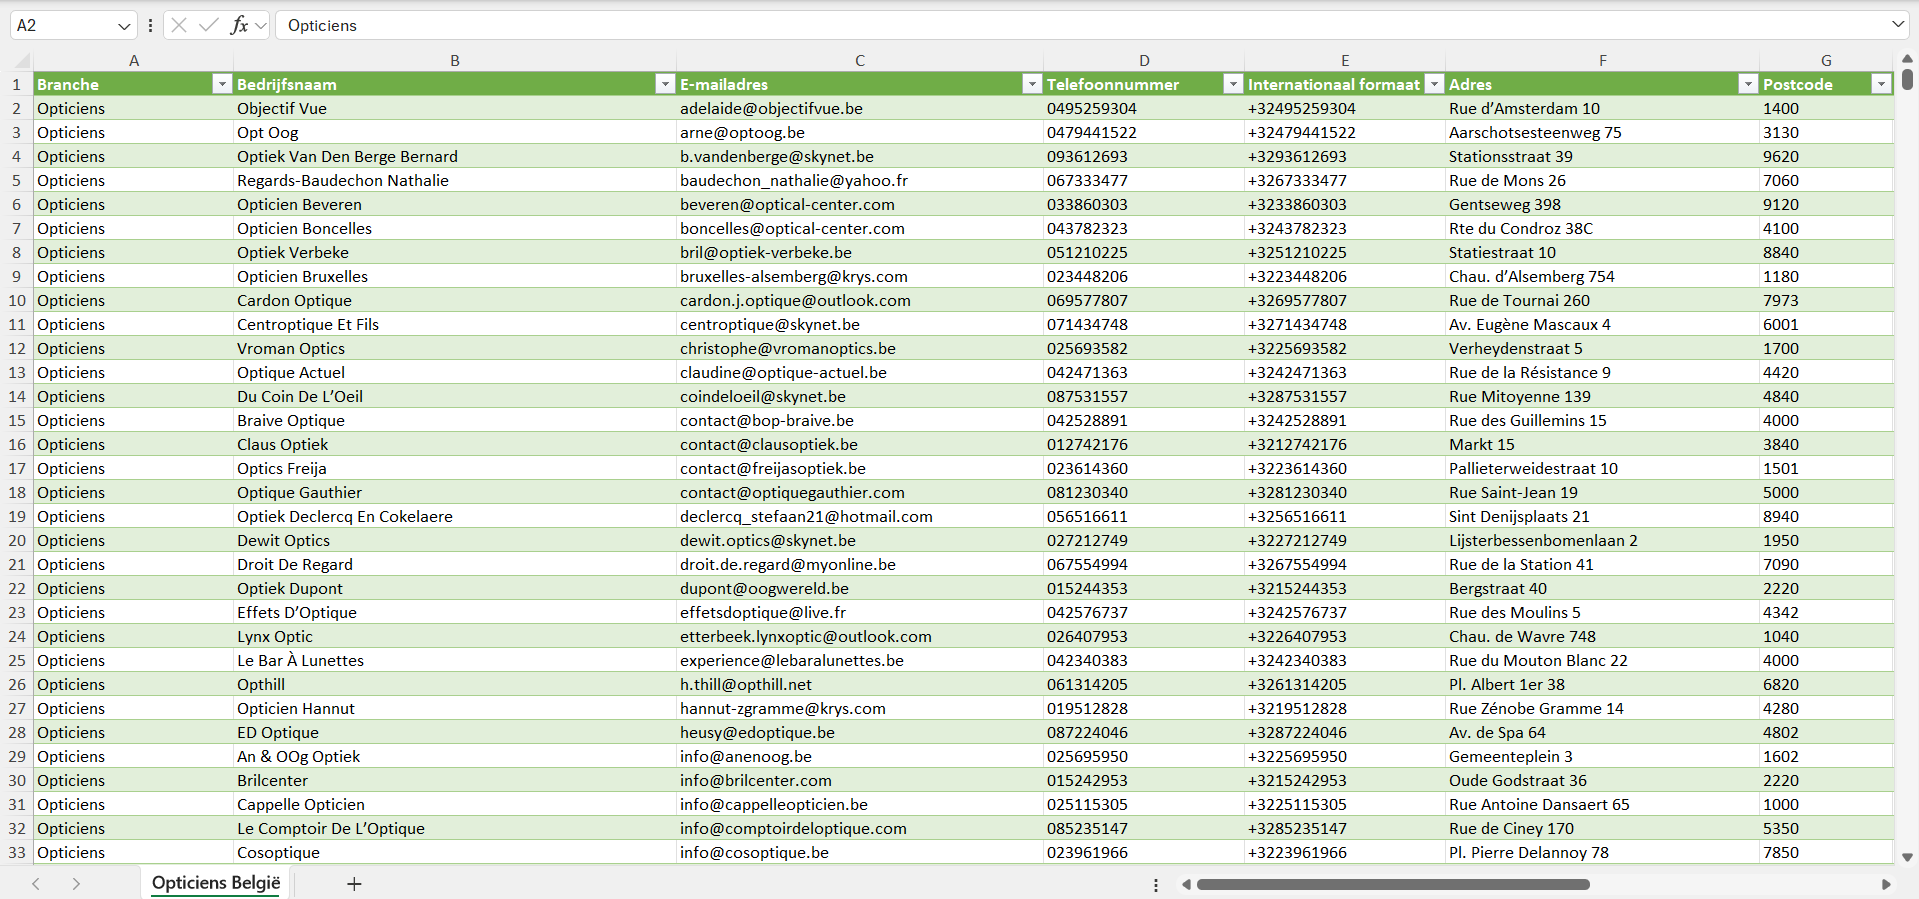Click the Insert Function fx icon
Screen dimensions: 1919x899
pos(239,25)
